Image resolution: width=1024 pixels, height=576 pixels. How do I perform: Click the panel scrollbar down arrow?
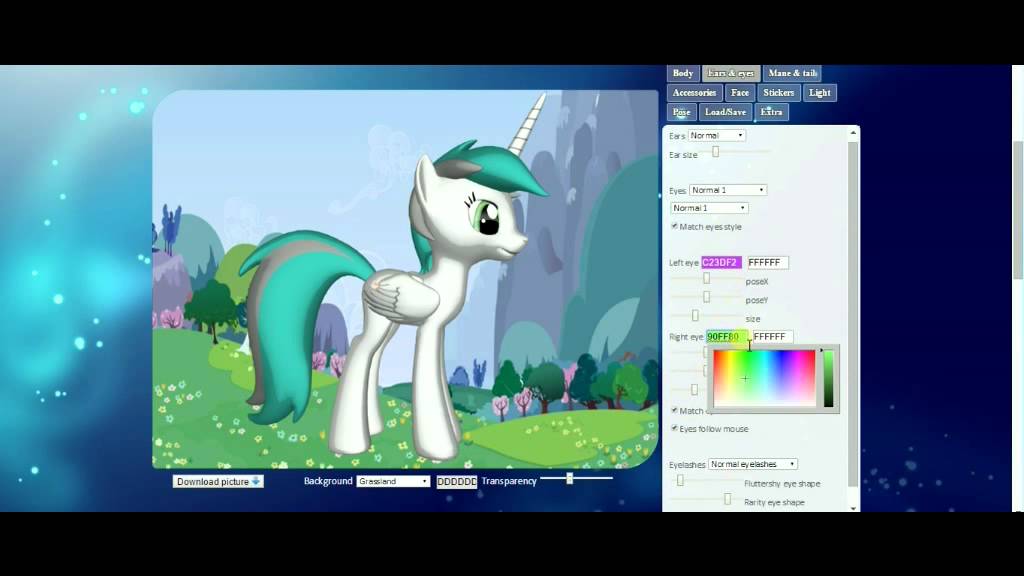click(853, 508)
